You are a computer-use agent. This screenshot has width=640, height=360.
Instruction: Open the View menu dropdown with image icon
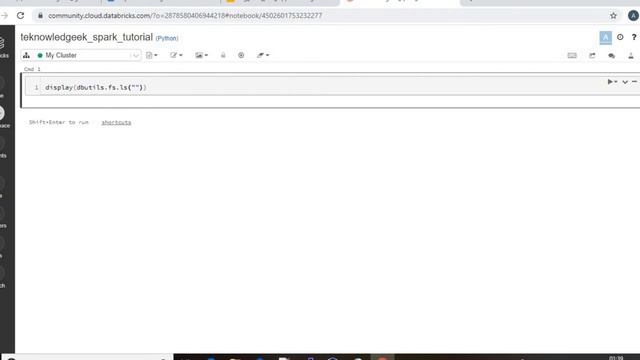pyautogui.click(x=202, y=55)
